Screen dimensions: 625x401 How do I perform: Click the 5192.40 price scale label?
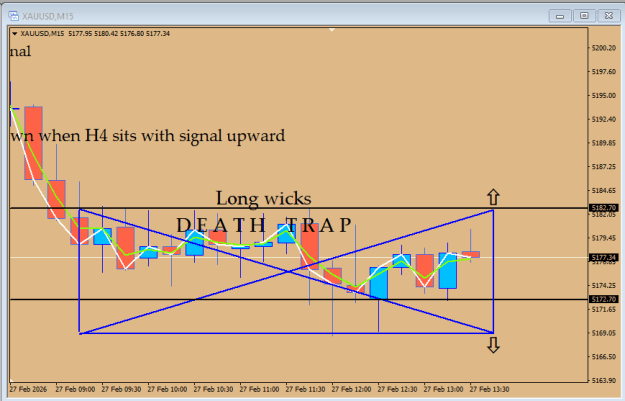(x=604, y=119)
